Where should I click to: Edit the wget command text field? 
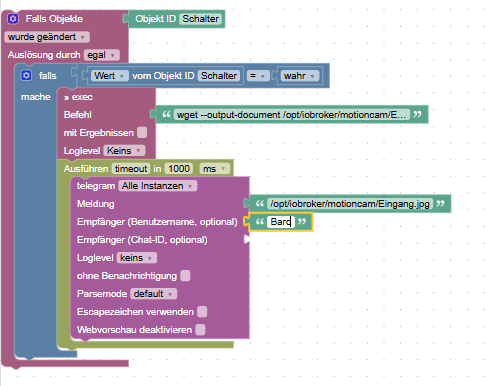pyautogui.click(x=292, y=115)
